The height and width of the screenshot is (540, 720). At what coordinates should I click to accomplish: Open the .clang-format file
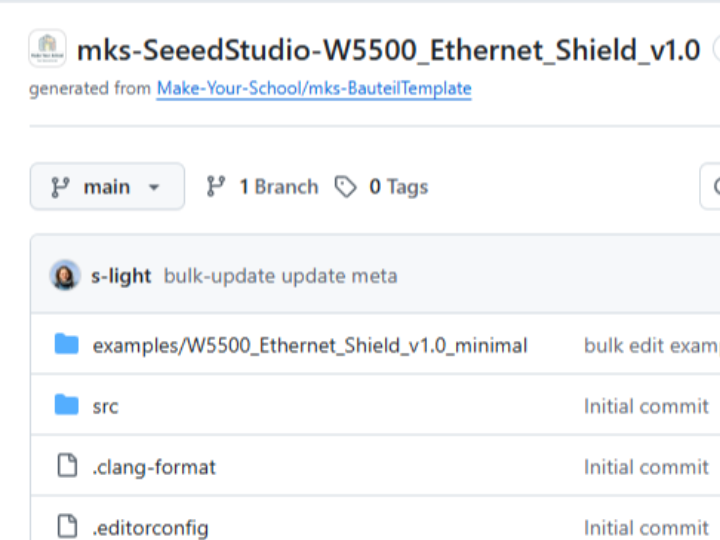coord(154,467)
